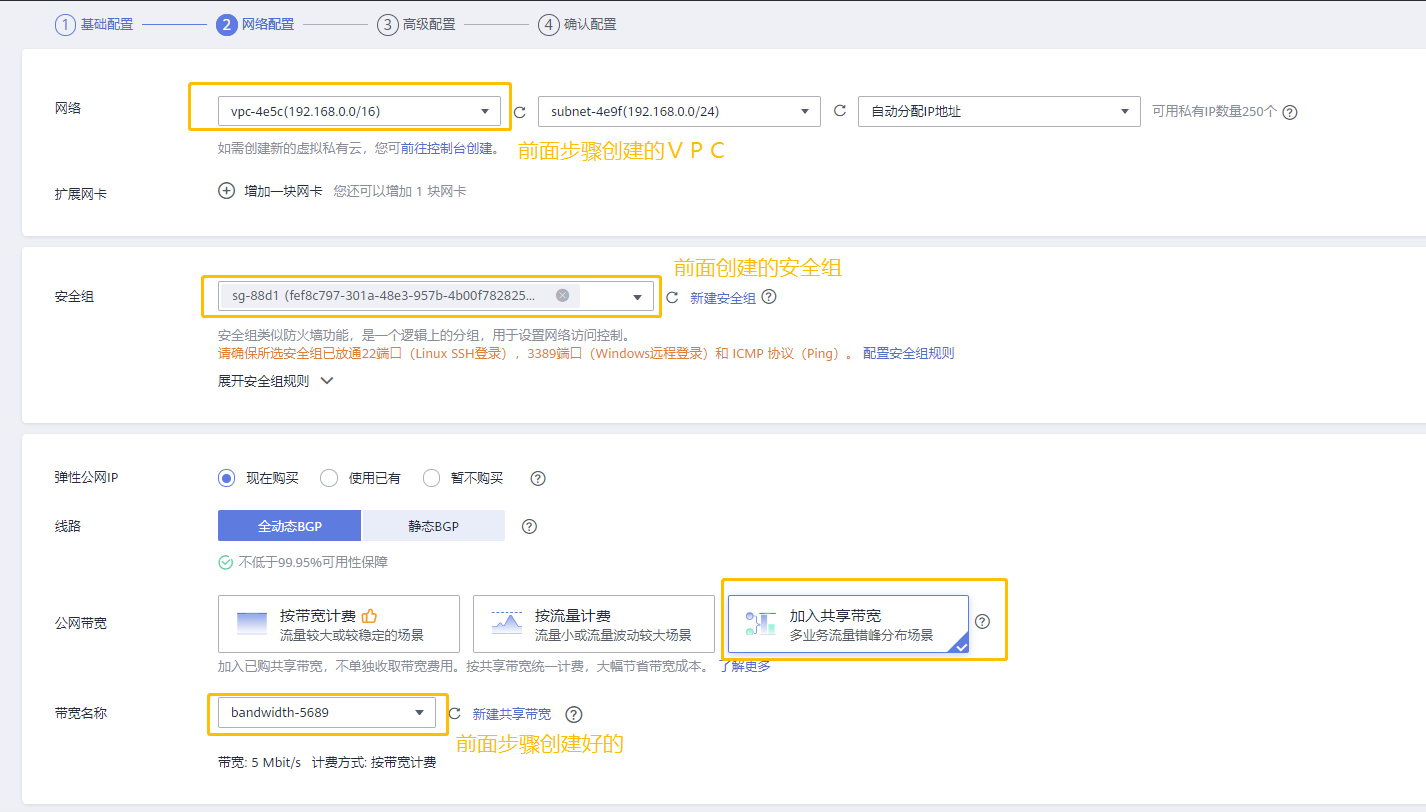Click the 带宽: 5 Mbit/s text
1426x812 pixels.
(259, 762)
